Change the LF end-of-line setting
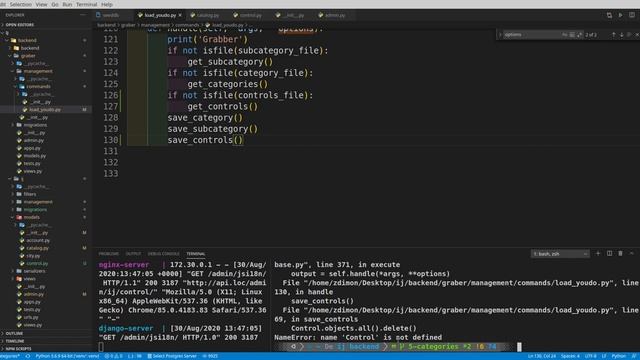This screenshot has height=360, width=640. (604, 356)
